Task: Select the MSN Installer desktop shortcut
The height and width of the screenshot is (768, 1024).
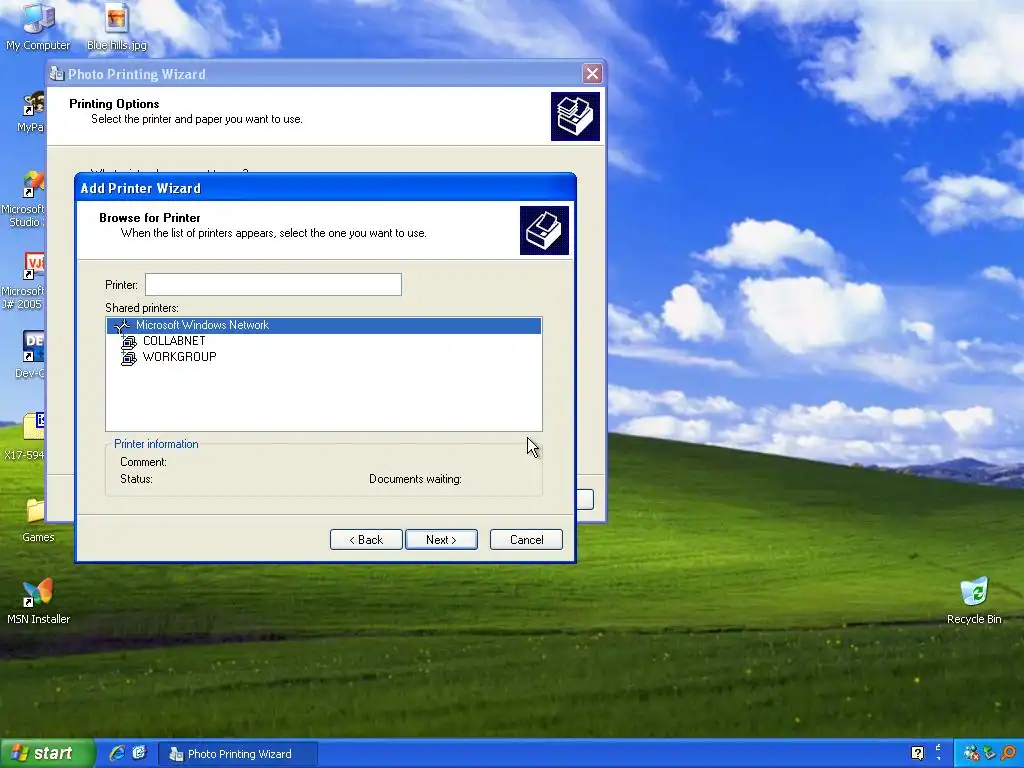Action: [38, 601]
